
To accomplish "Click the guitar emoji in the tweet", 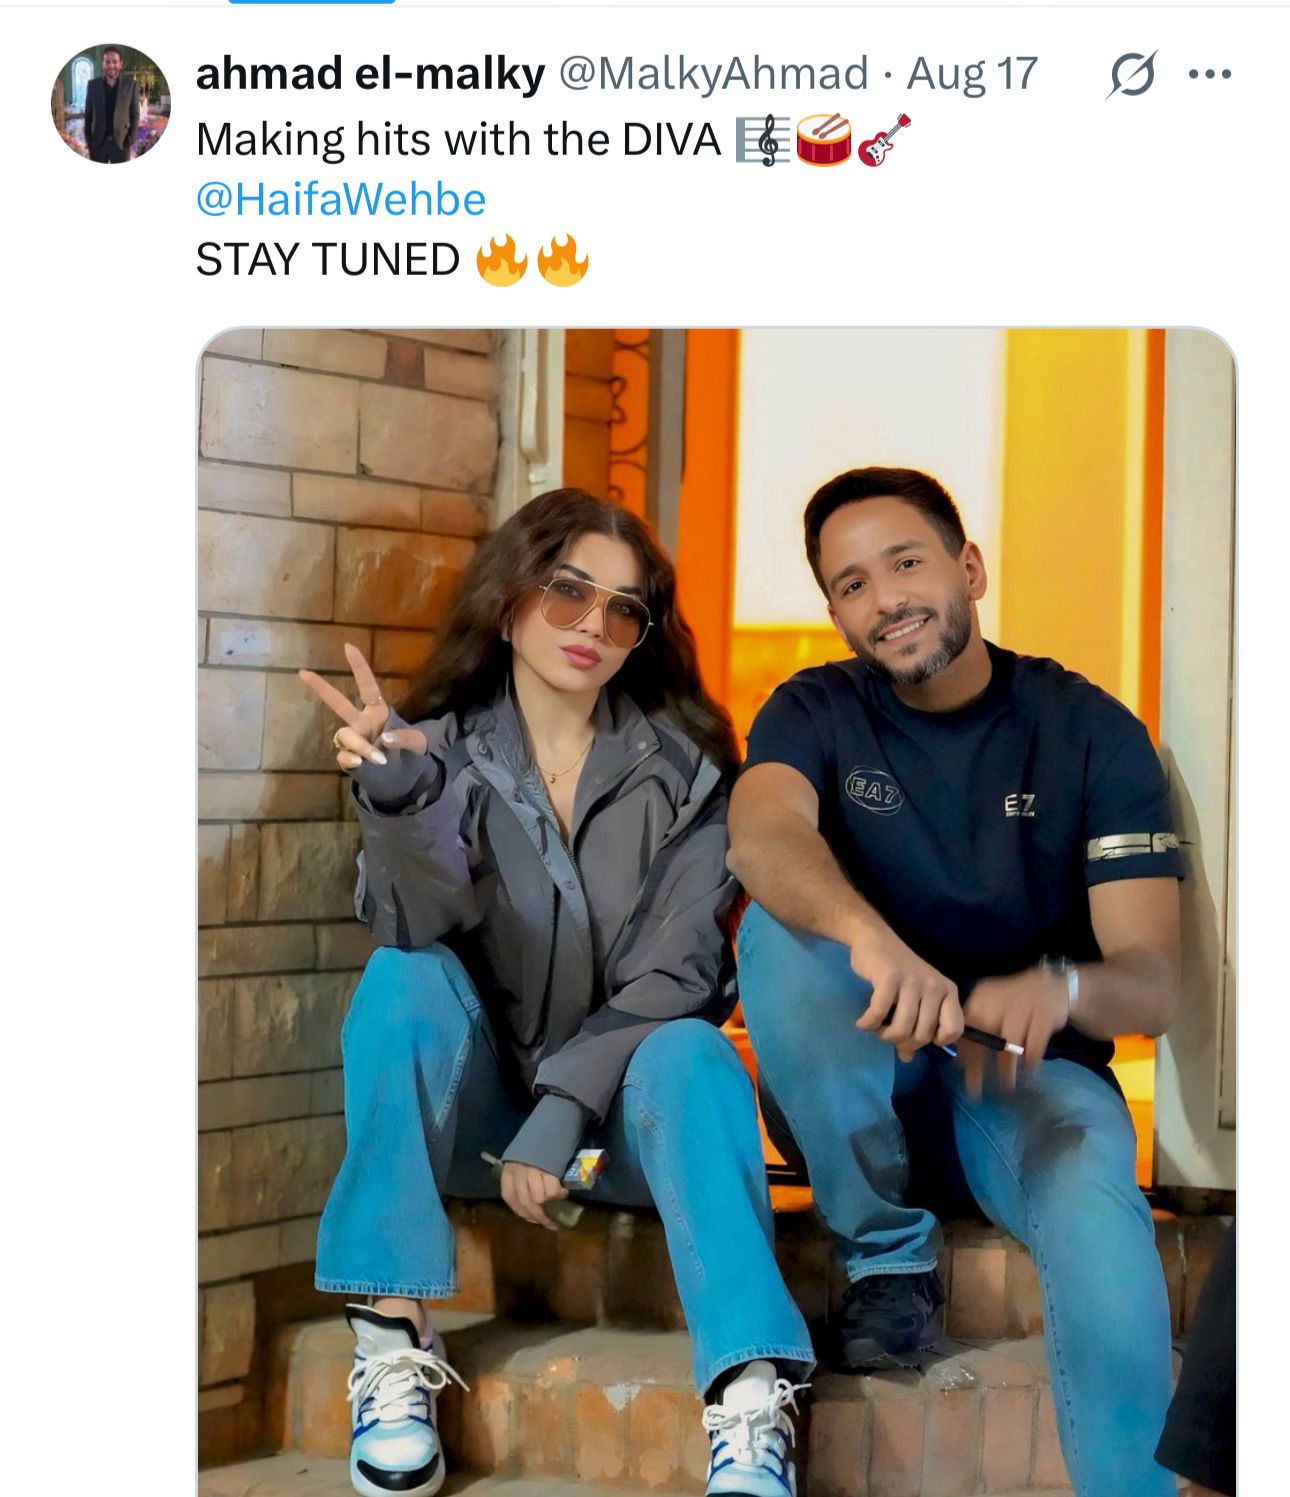I will pos(884,140).
